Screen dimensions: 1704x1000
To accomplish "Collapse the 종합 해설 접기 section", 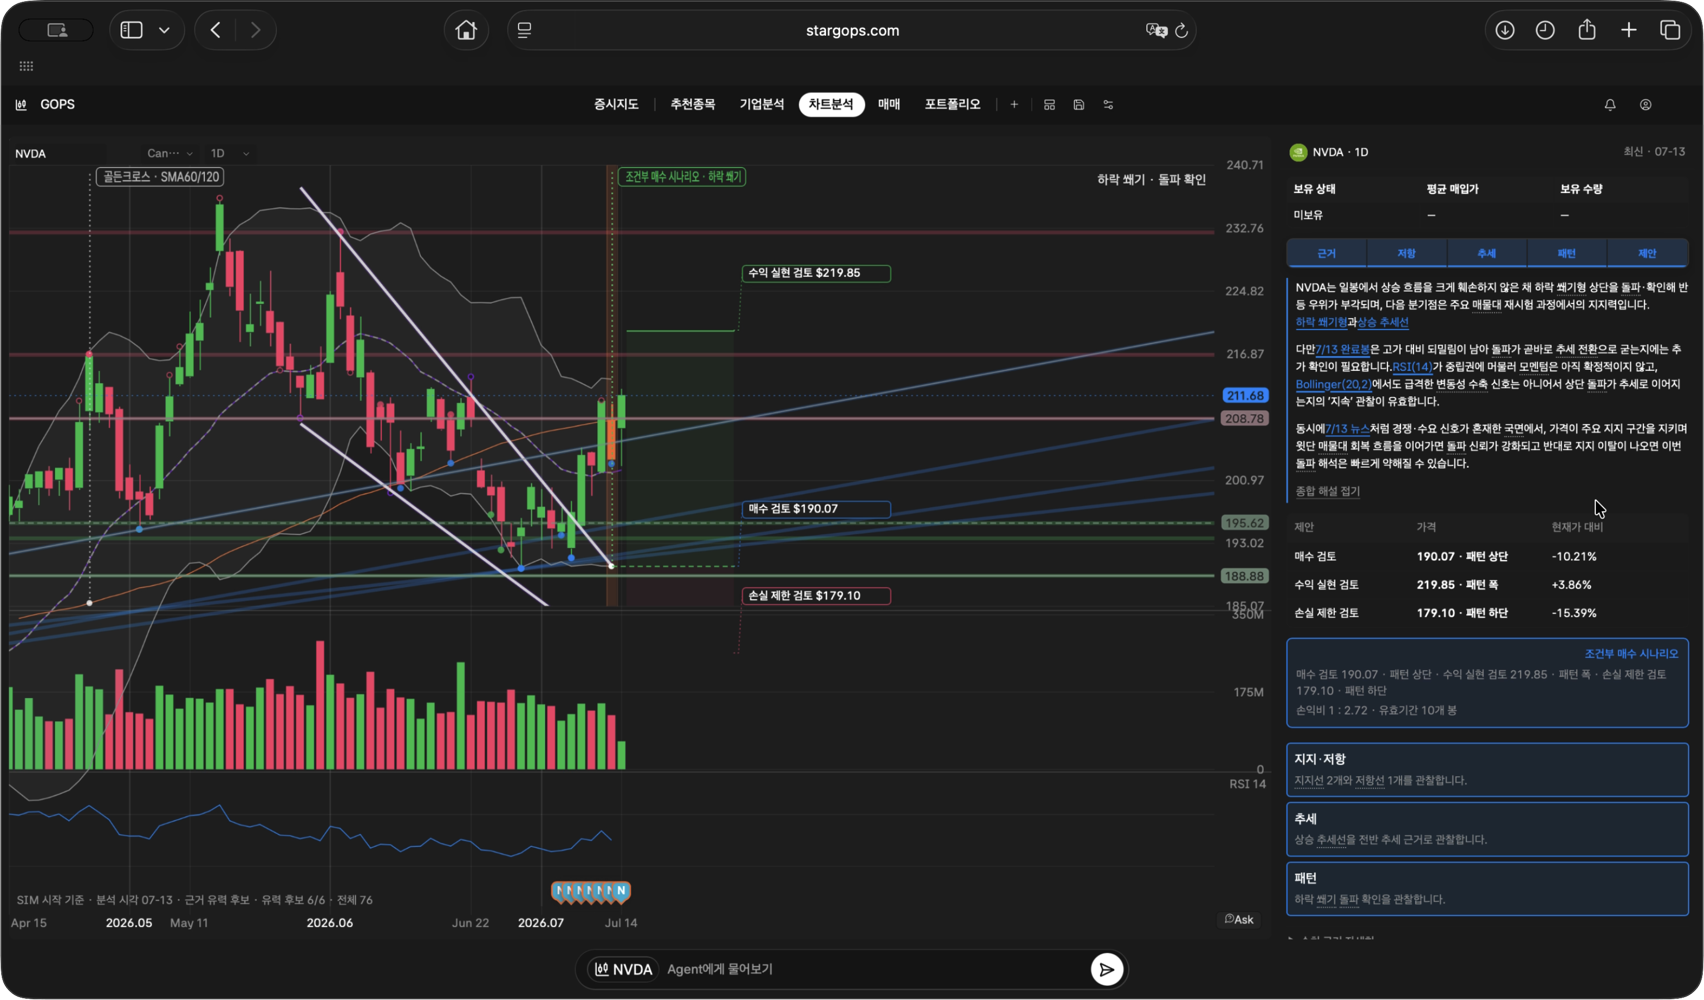I will (1328, 491).
